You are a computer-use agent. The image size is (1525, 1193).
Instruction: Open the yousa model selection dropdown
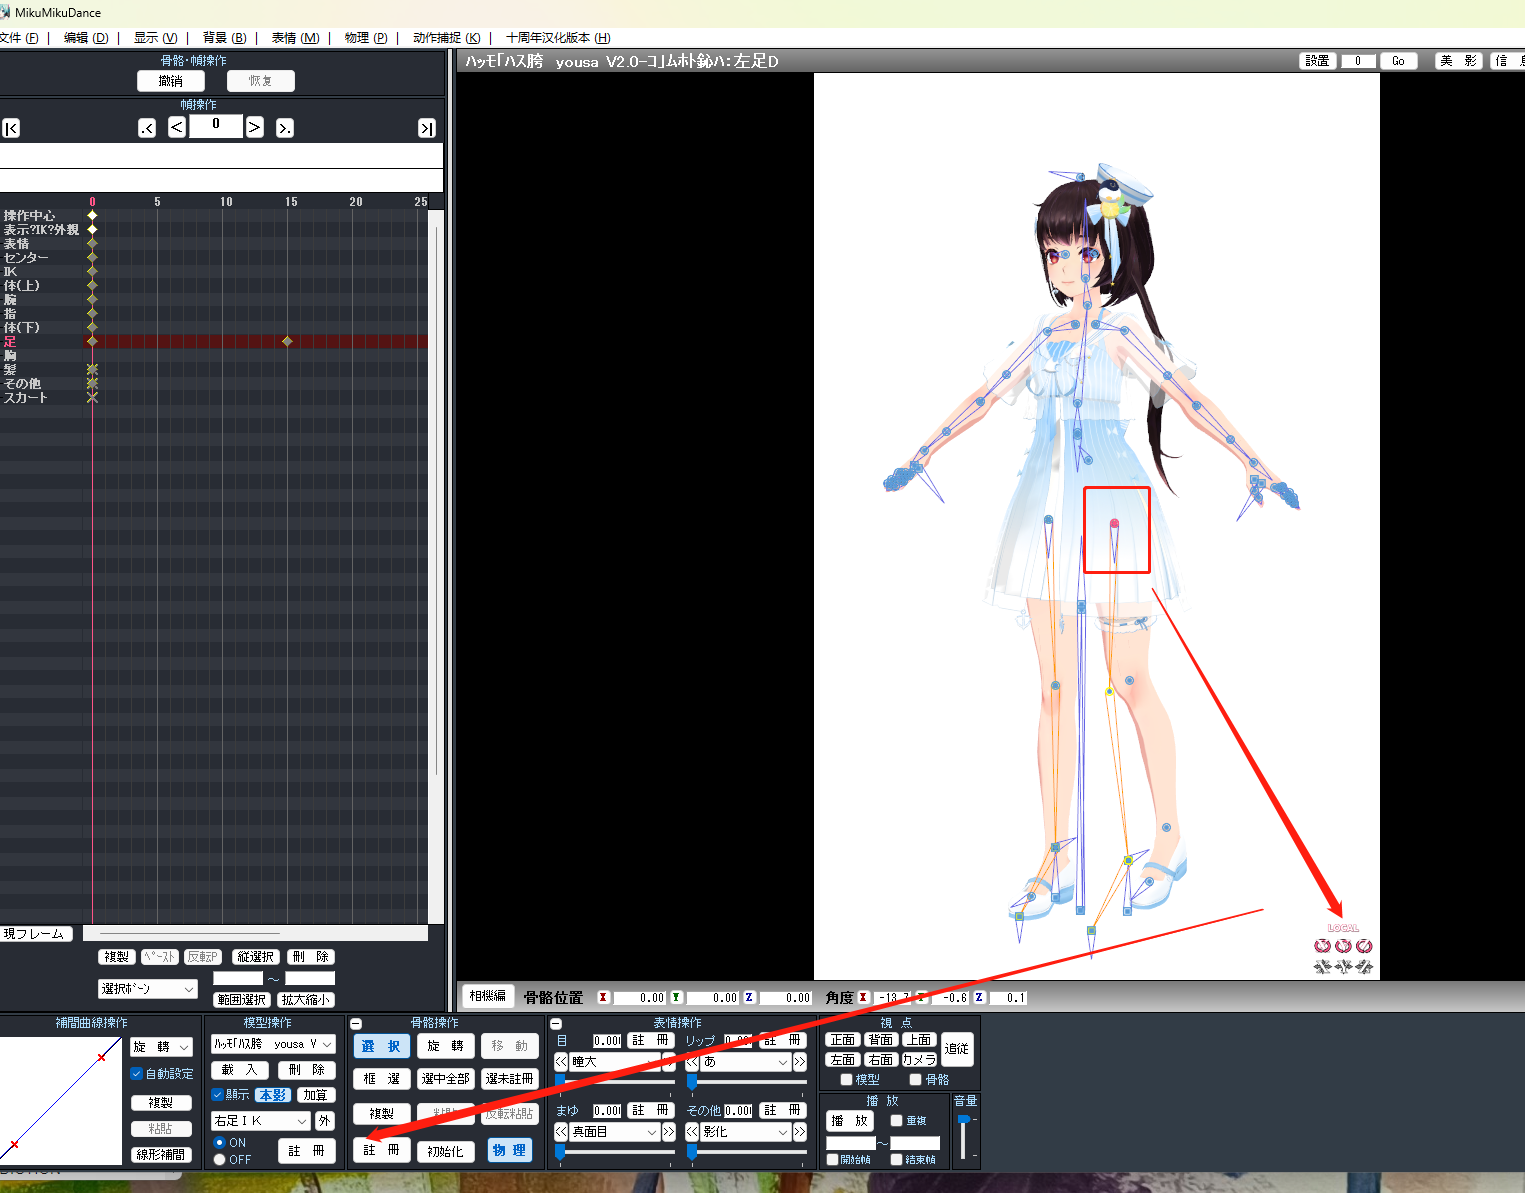[x=273, y=1043]
